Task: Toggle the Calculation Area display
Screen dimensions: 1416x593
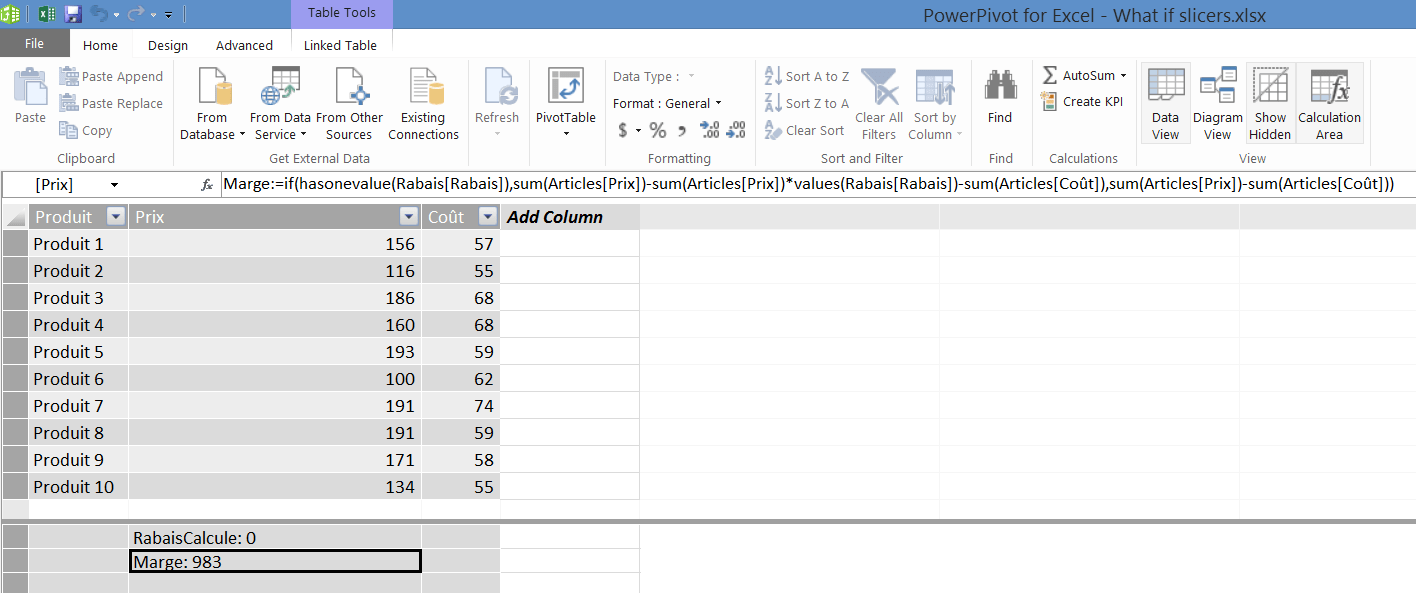Action: pos(1329,87)
